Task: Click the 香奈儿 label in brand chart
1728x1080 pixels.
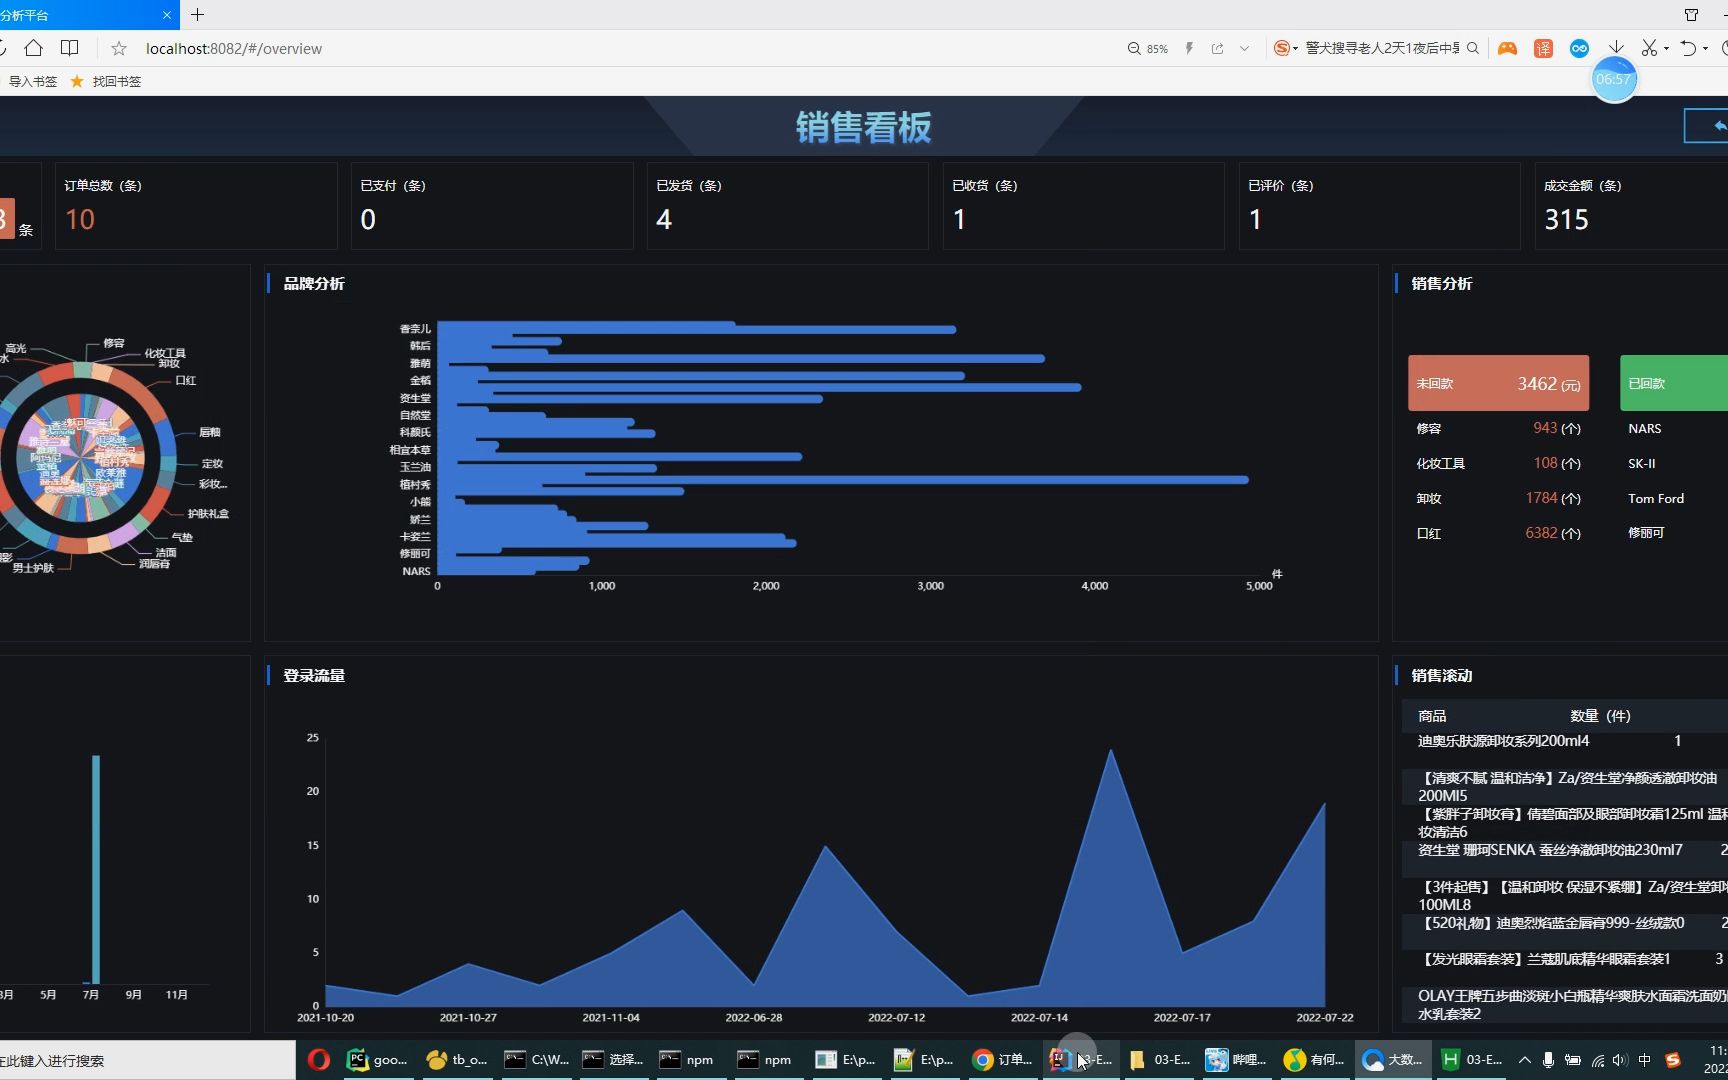Action: tap(415, 328)
